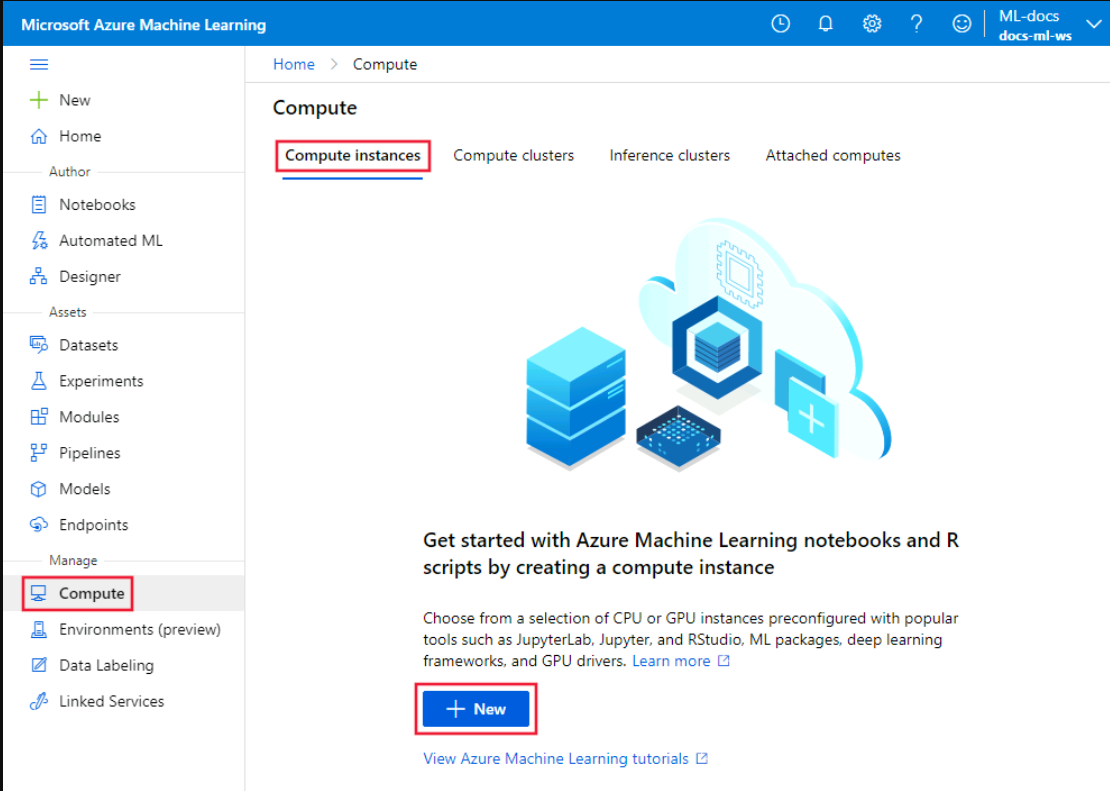Click the New label in the sidebar
This screenshot has height=791, width=1110.
(x=75, y=101)
